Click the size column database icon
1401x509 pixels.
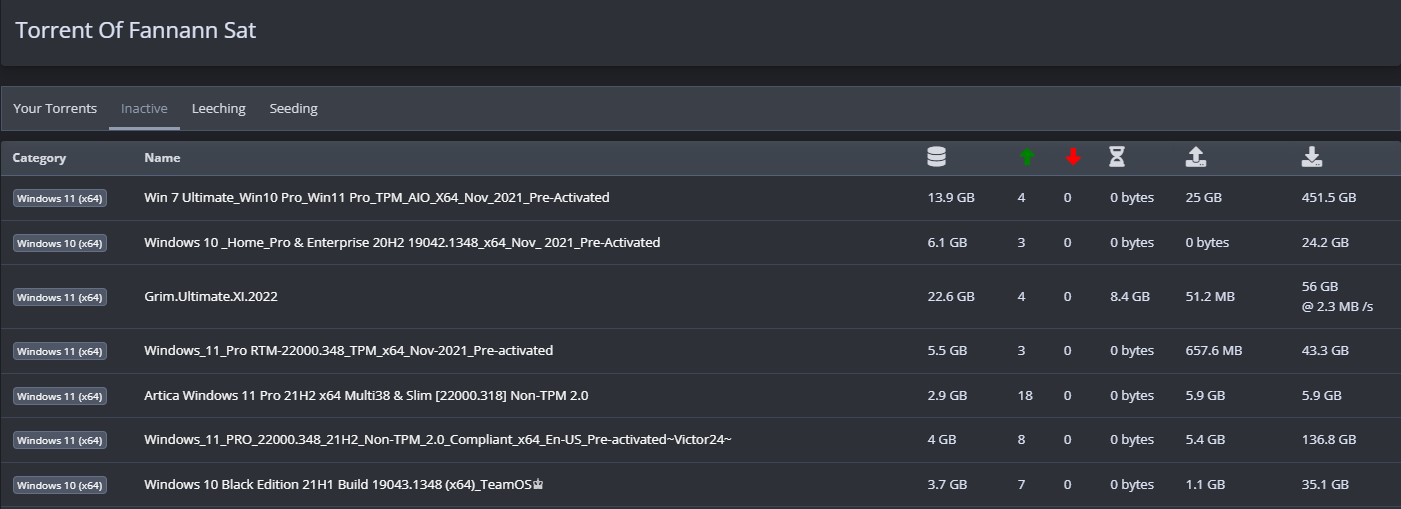pyautogui.click(x=936, y=157)
